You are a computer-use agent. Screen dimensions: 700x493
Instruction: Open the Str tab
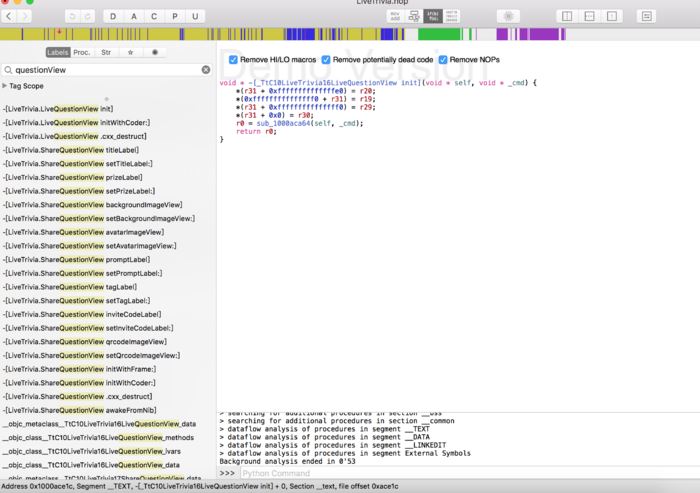tap(106, 52)
